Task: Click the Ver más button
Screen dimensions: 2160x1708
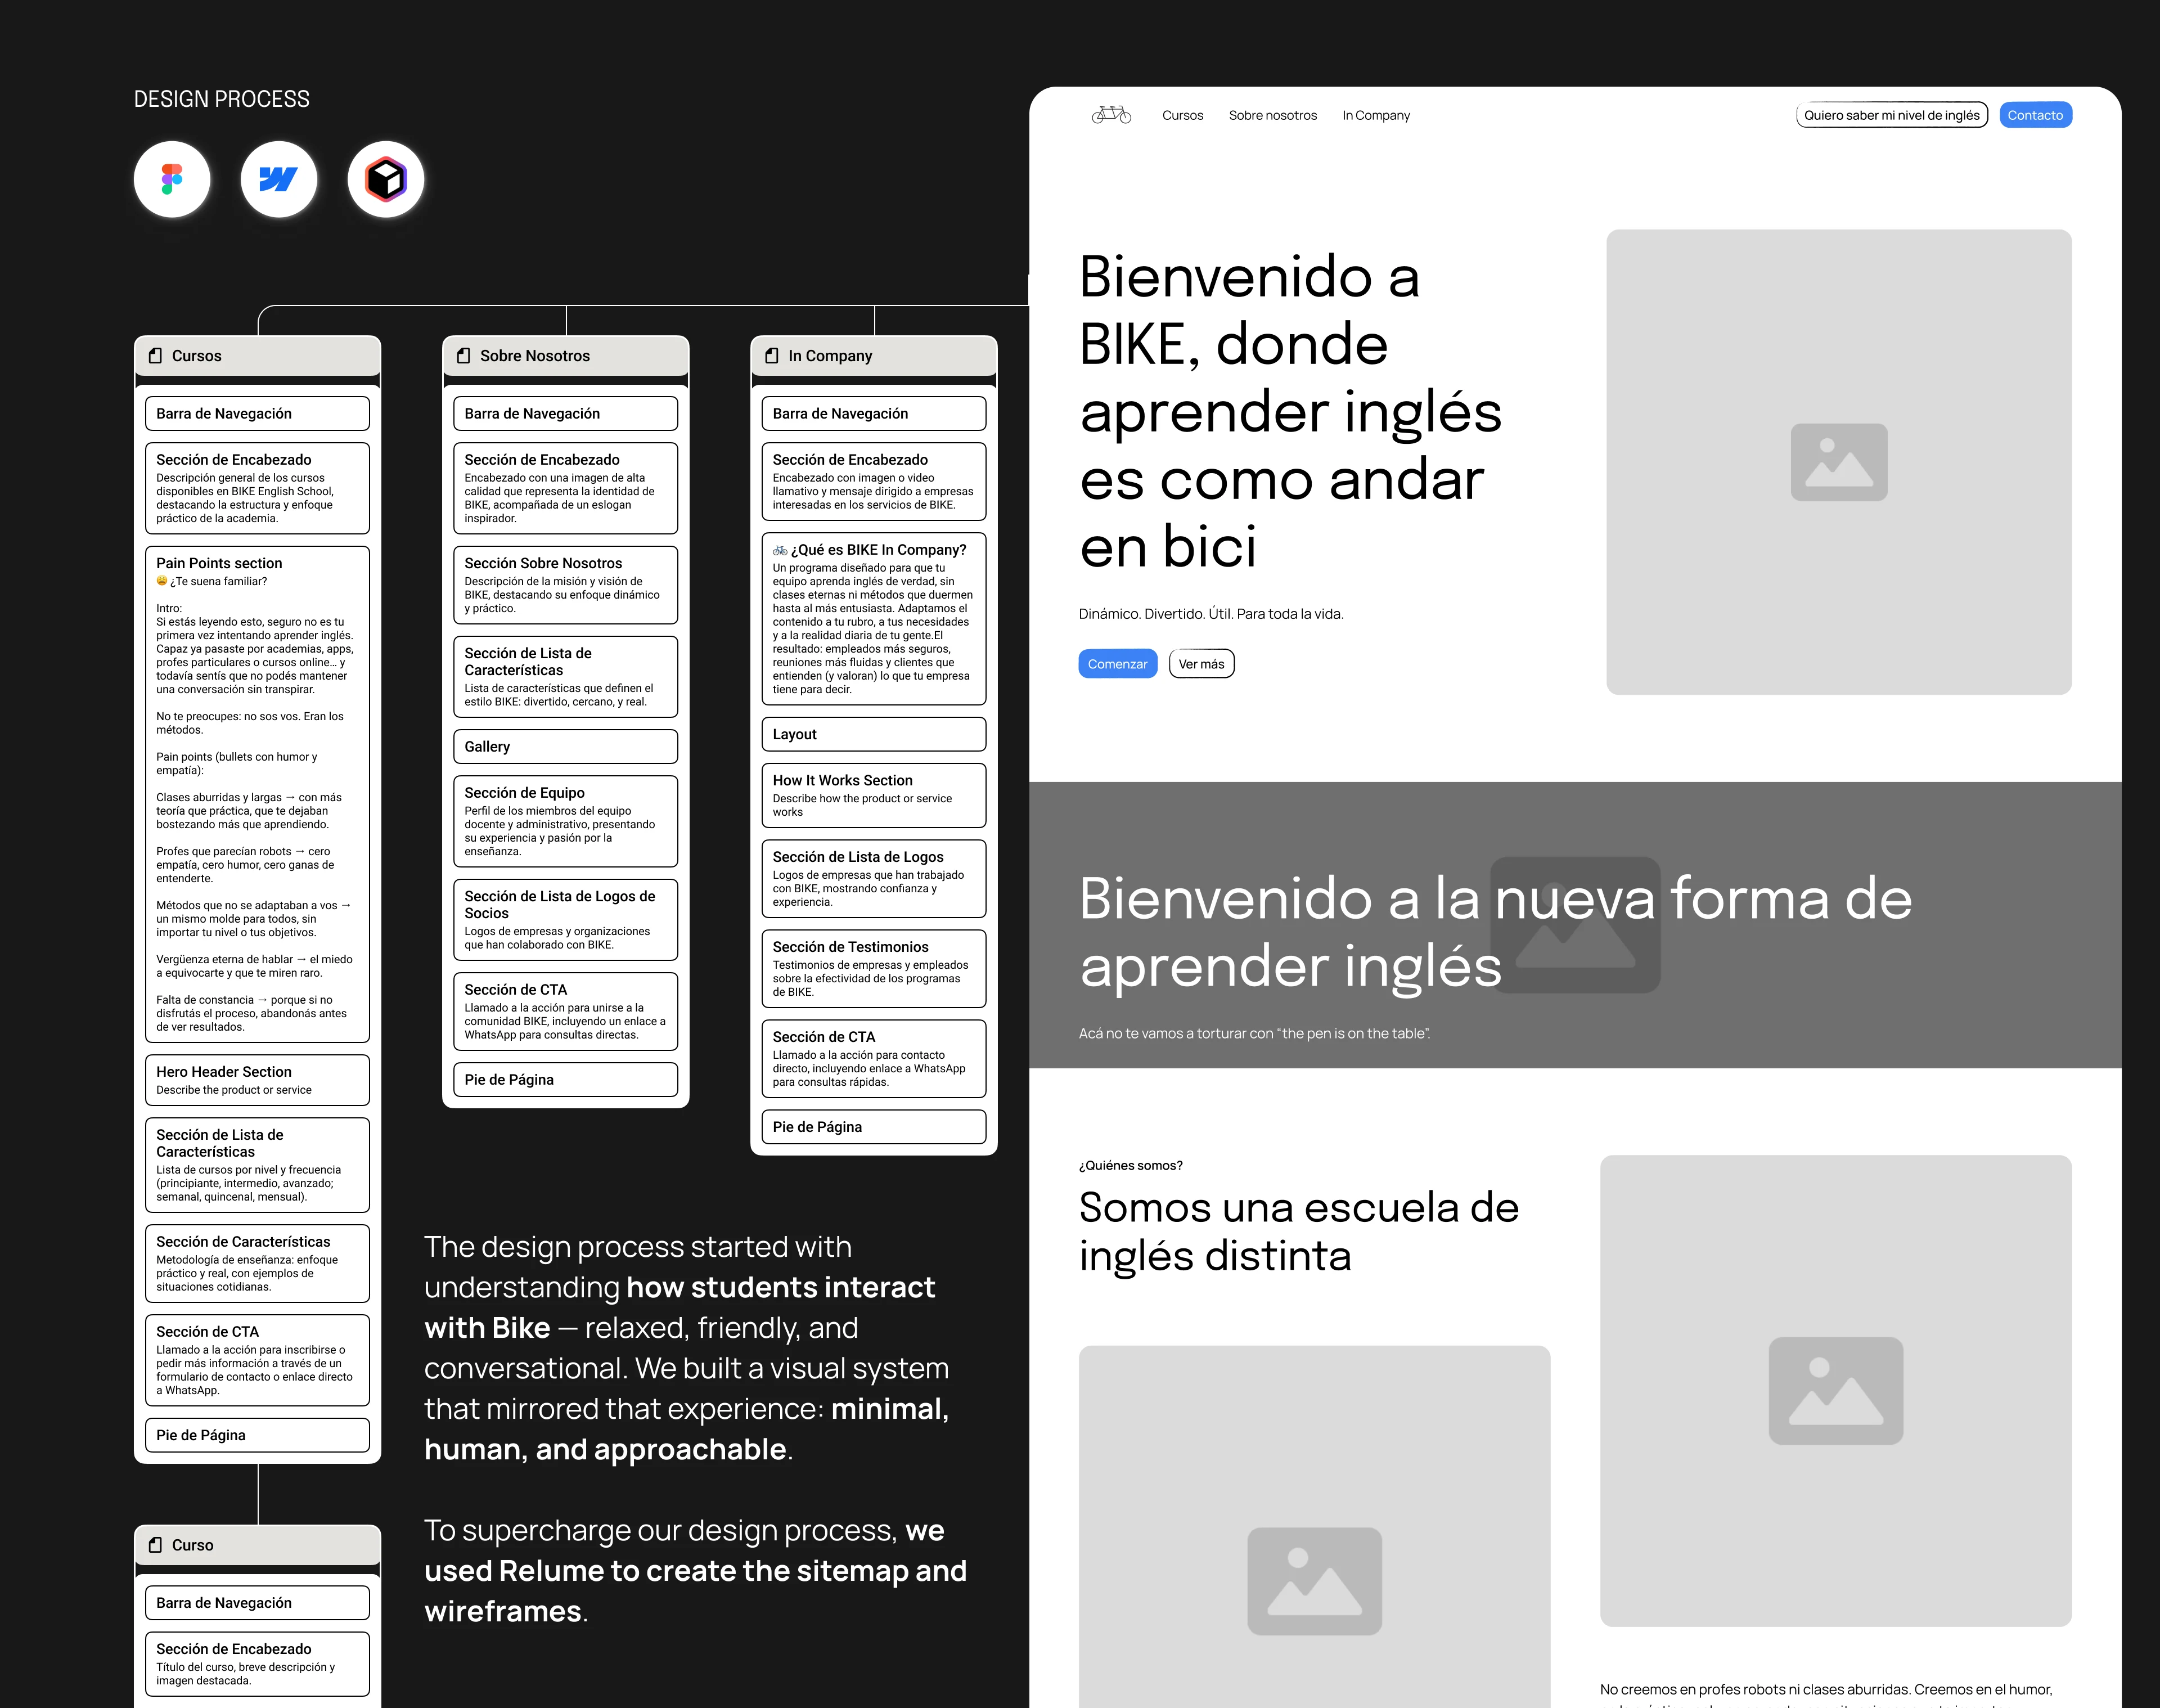Action: point(1201,664)
